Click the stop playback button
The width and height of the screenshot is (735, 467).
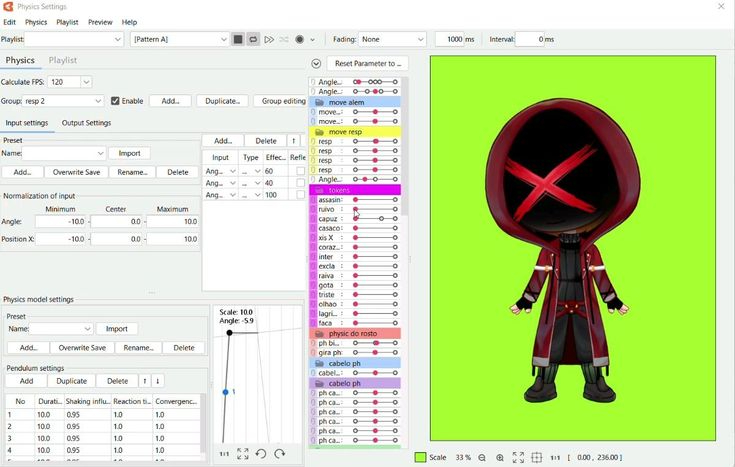pos(238,40)
